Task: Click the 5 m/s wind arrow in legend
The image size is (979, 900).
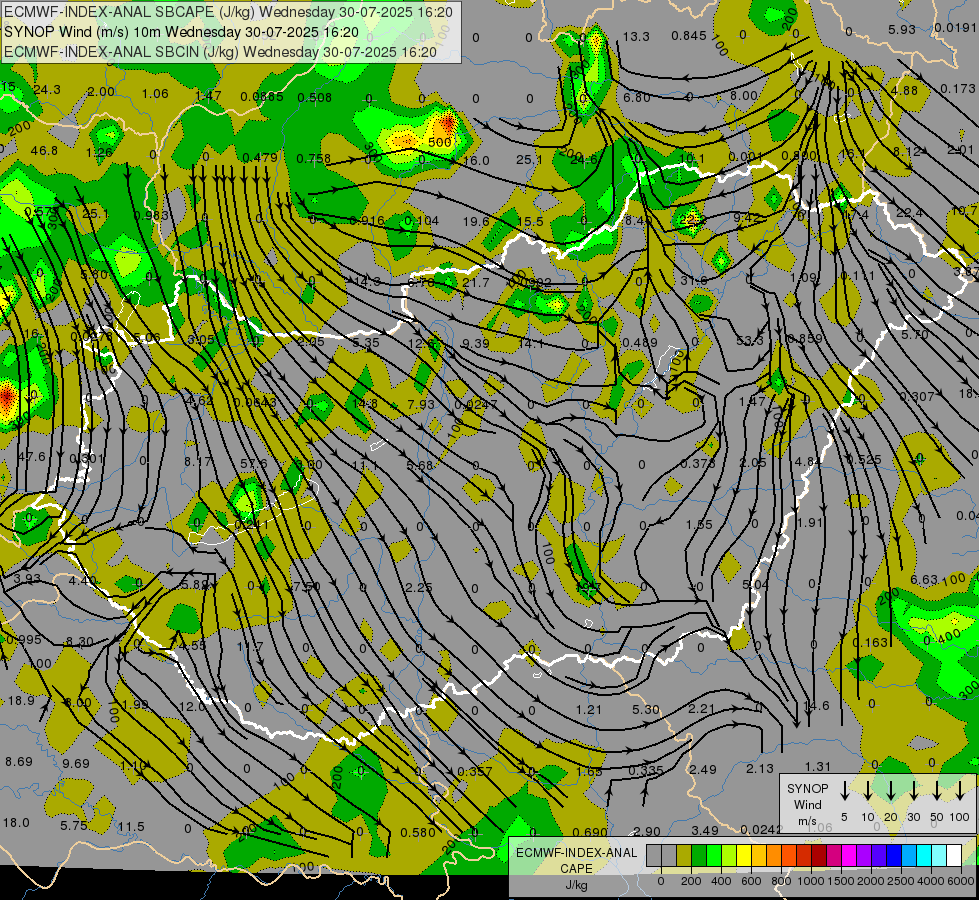Action: [845, 791]
